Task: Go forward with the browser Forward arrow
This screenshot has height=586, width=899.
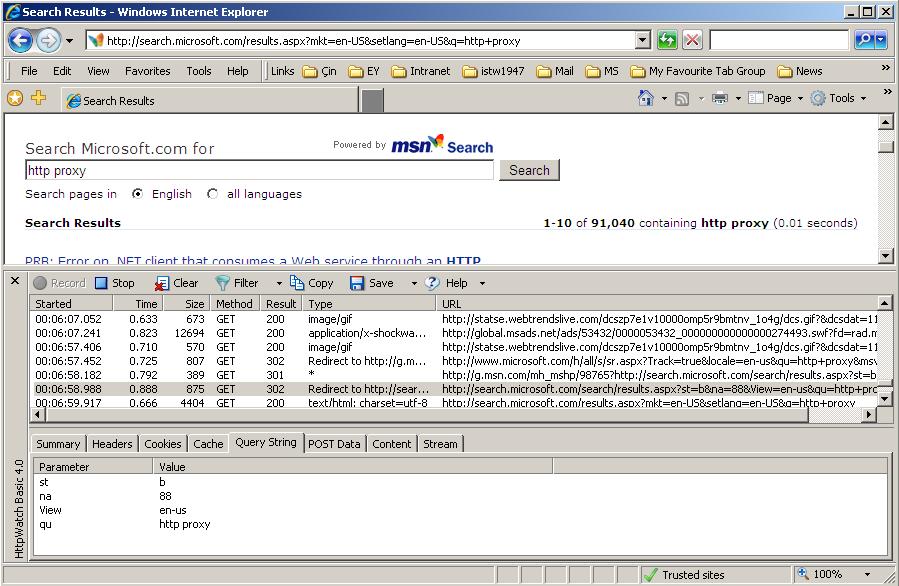Action: pos(49,41)
